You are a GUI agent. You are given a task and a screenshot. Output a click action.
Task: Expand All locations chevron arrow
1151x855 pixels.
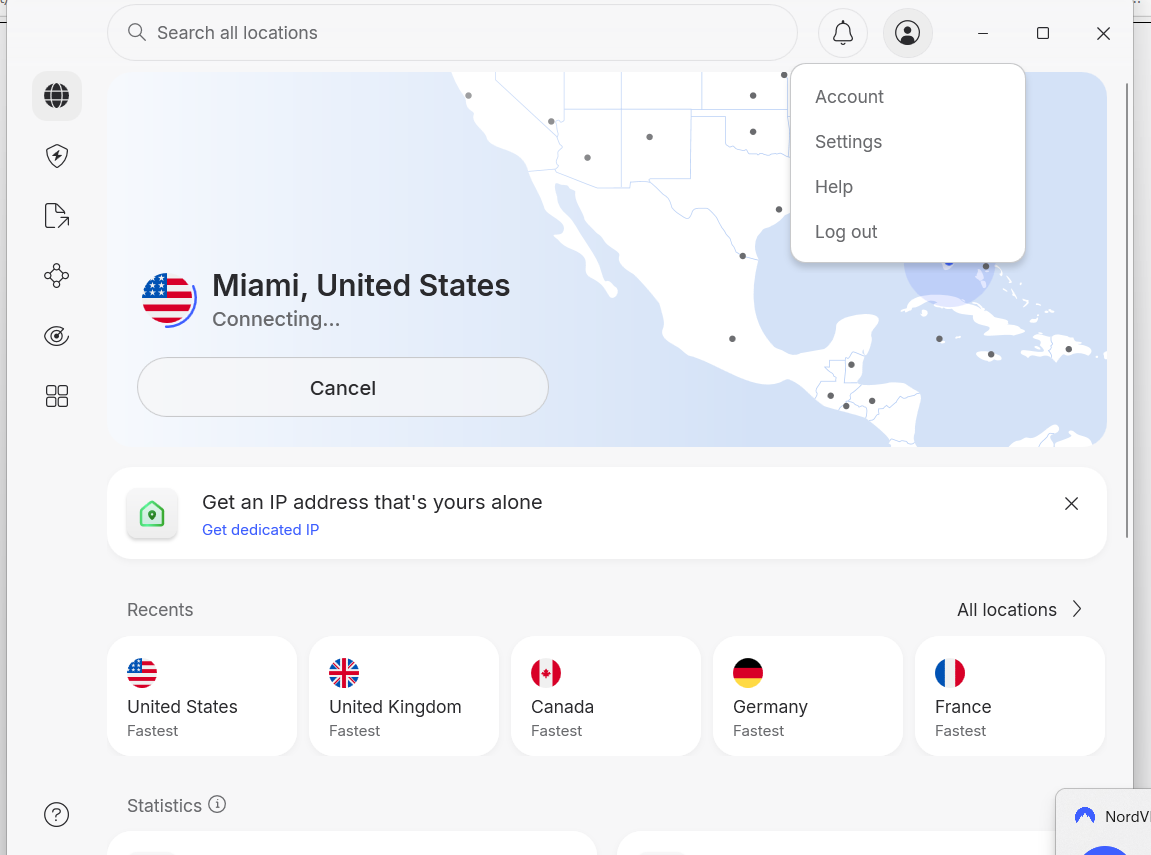[x=1077, y=609]
